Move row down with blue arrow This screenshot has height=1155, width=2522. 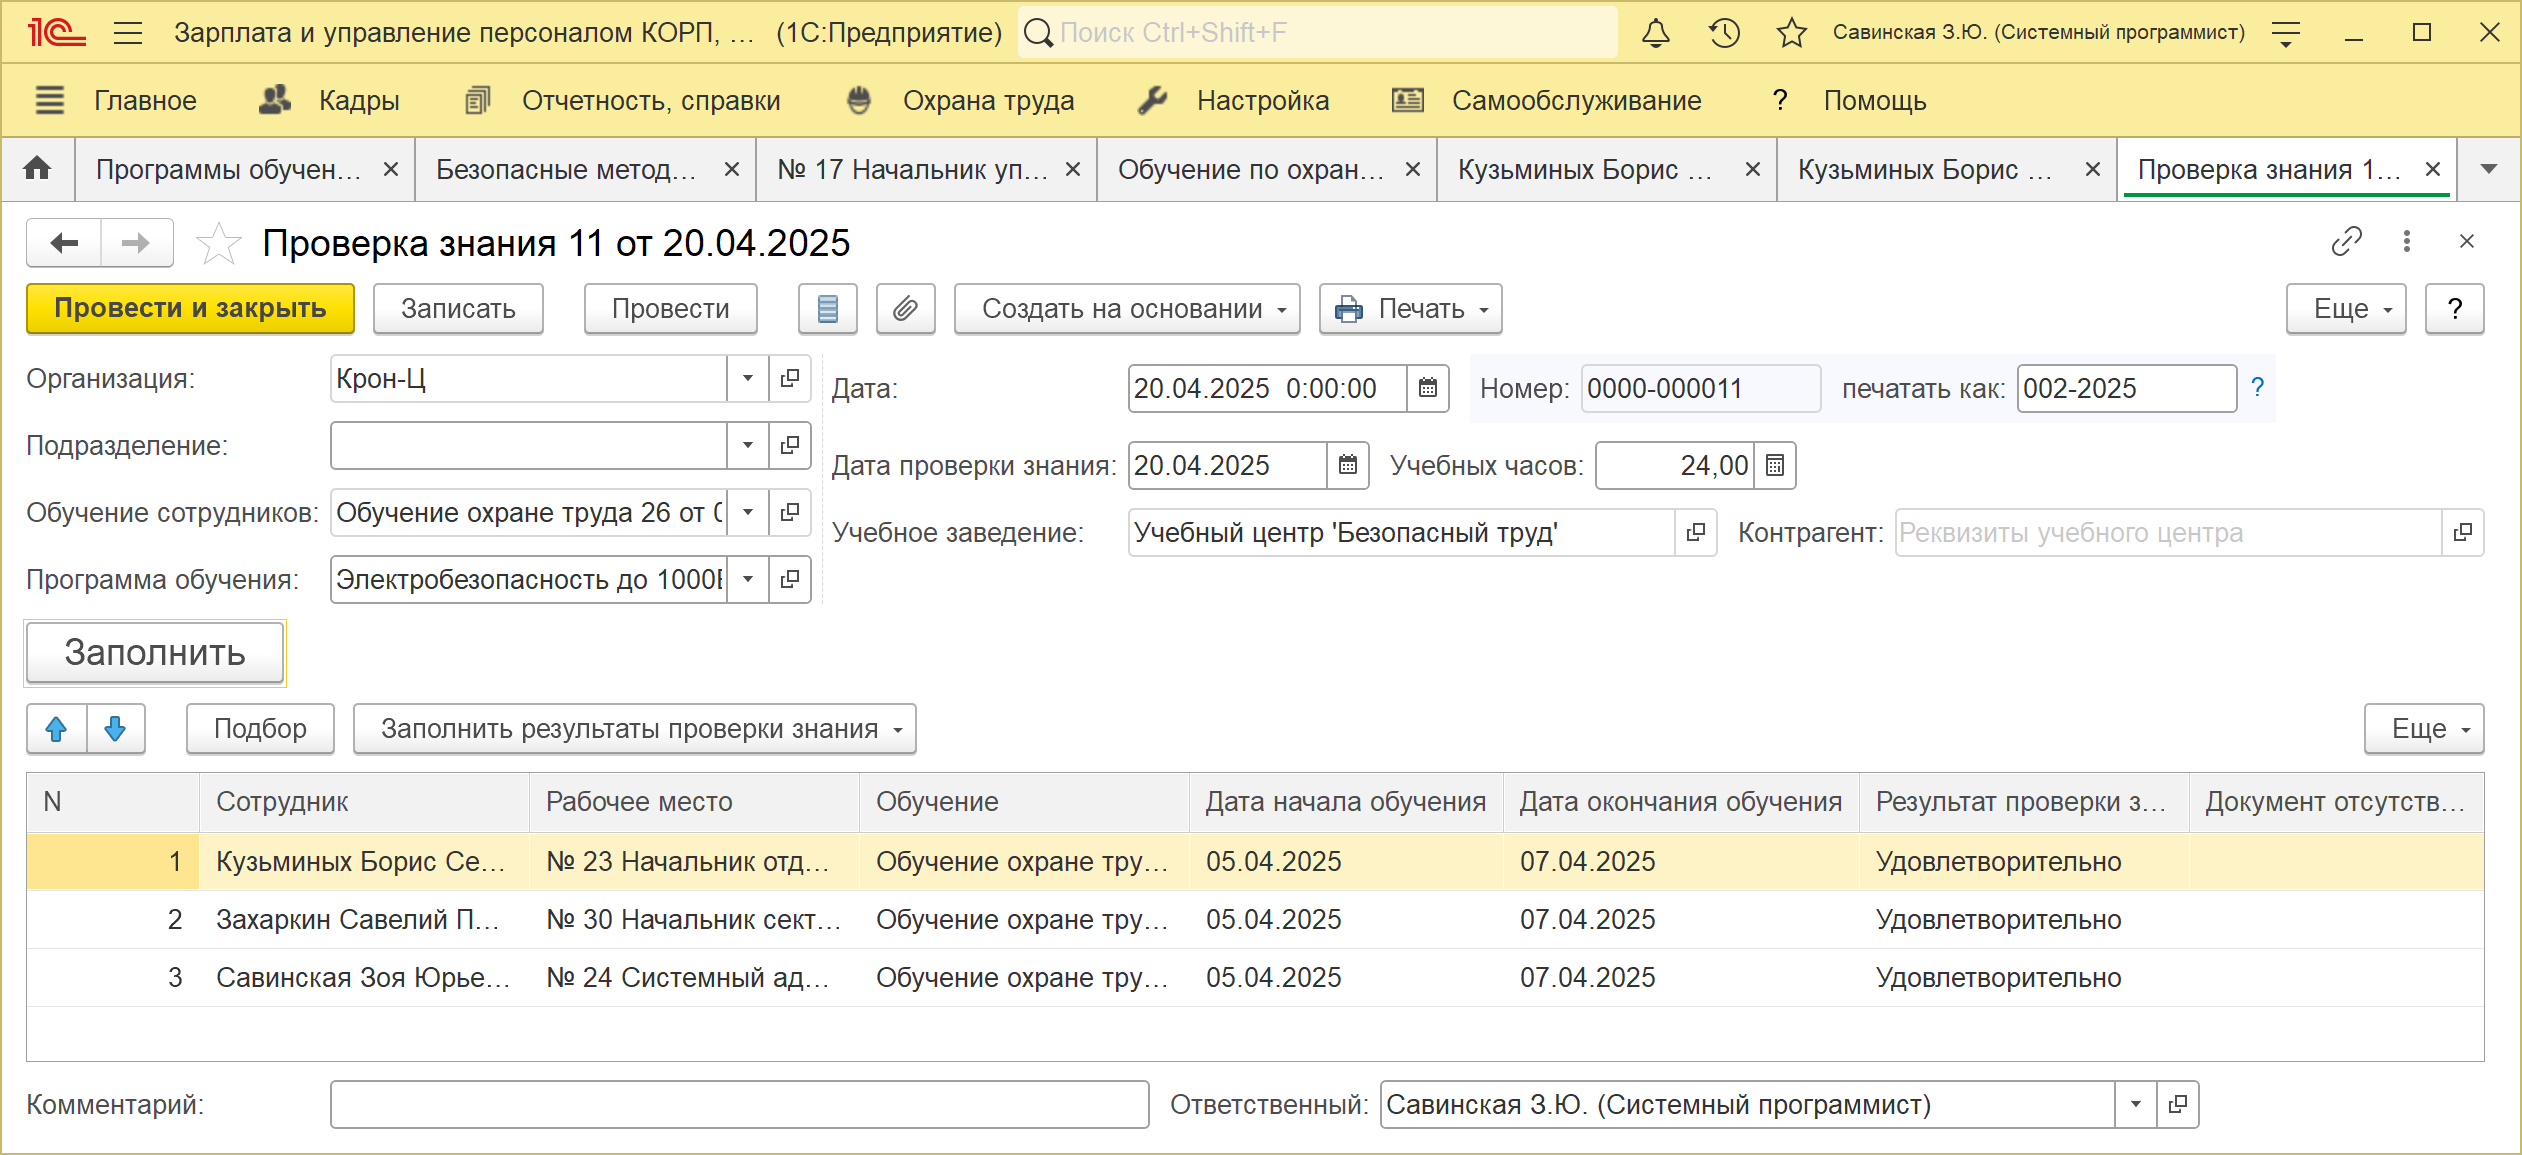[115, 729]
